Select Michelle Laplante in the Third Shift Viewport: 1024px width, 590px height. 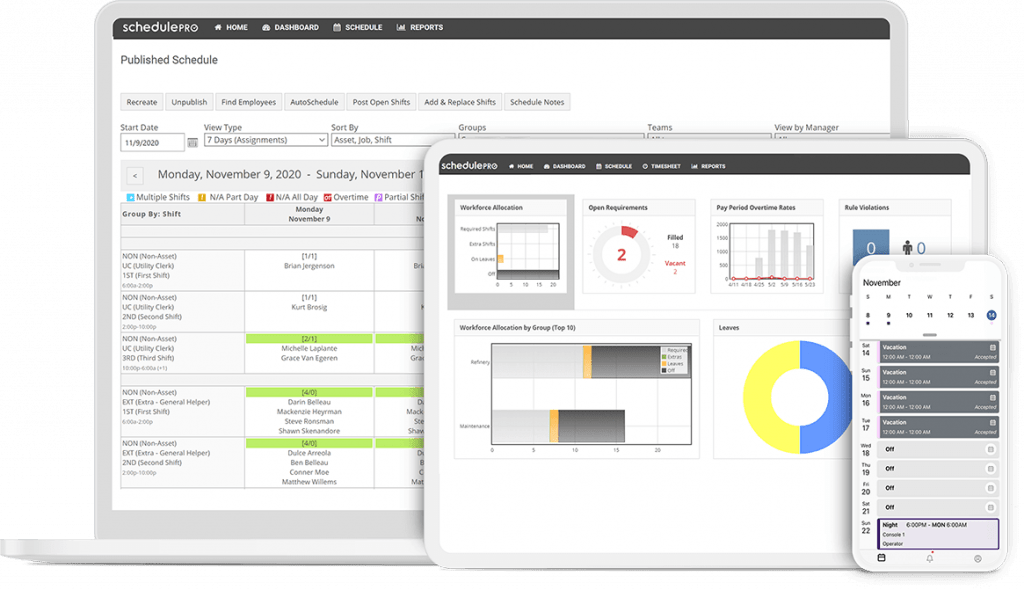(x=309, y=348)
